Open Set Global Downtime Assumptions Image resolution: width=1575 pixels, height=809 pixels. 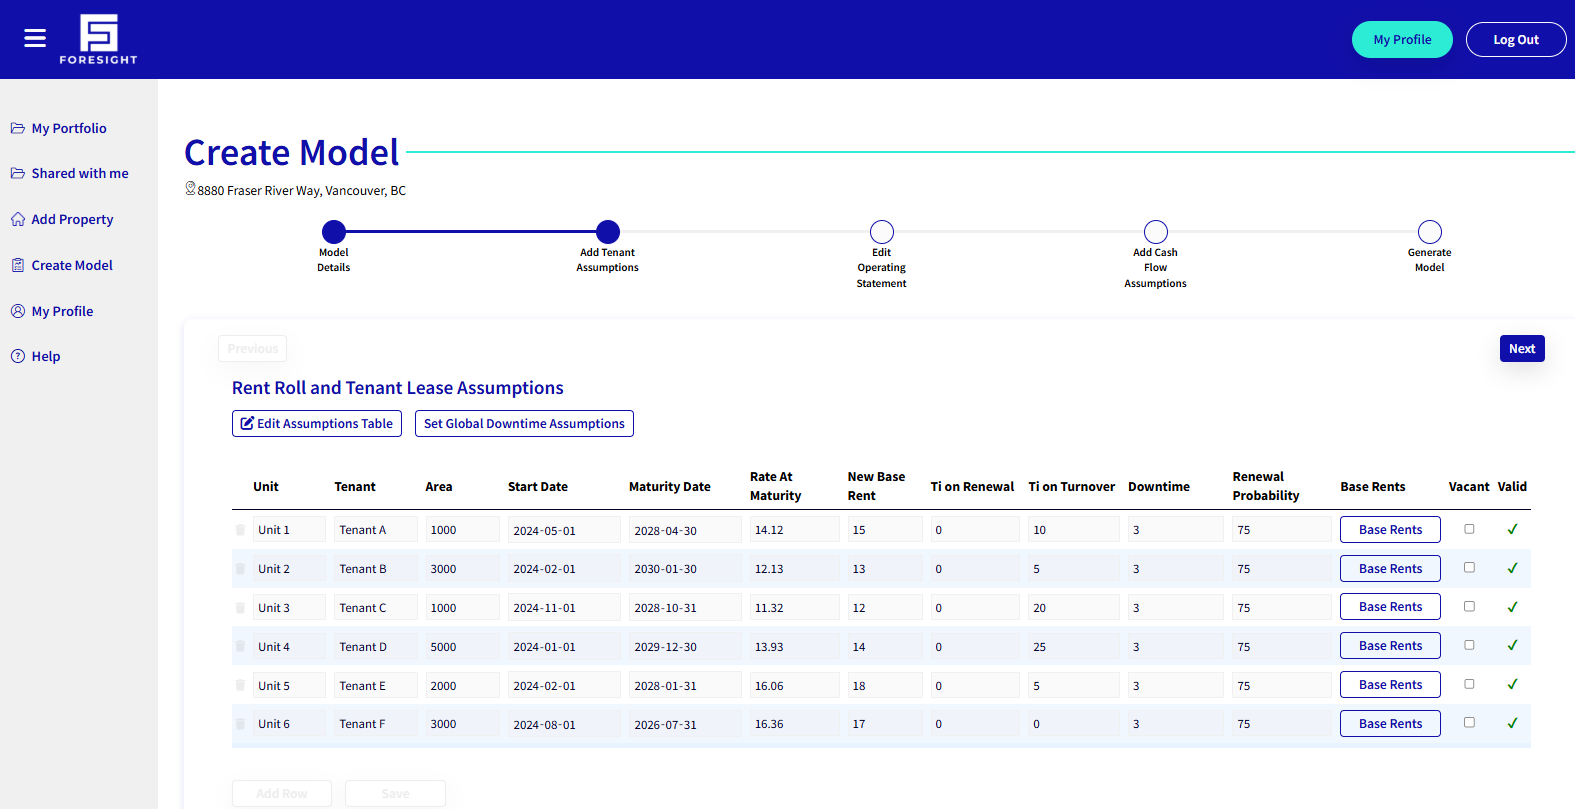click(524, 424)
